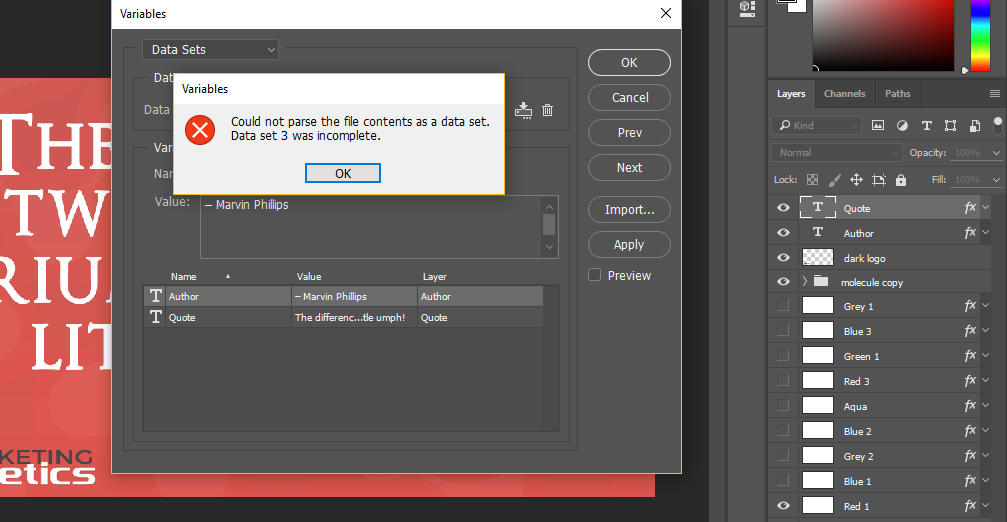
Task: Hide the molecule copy group
Action: (784, 282)
